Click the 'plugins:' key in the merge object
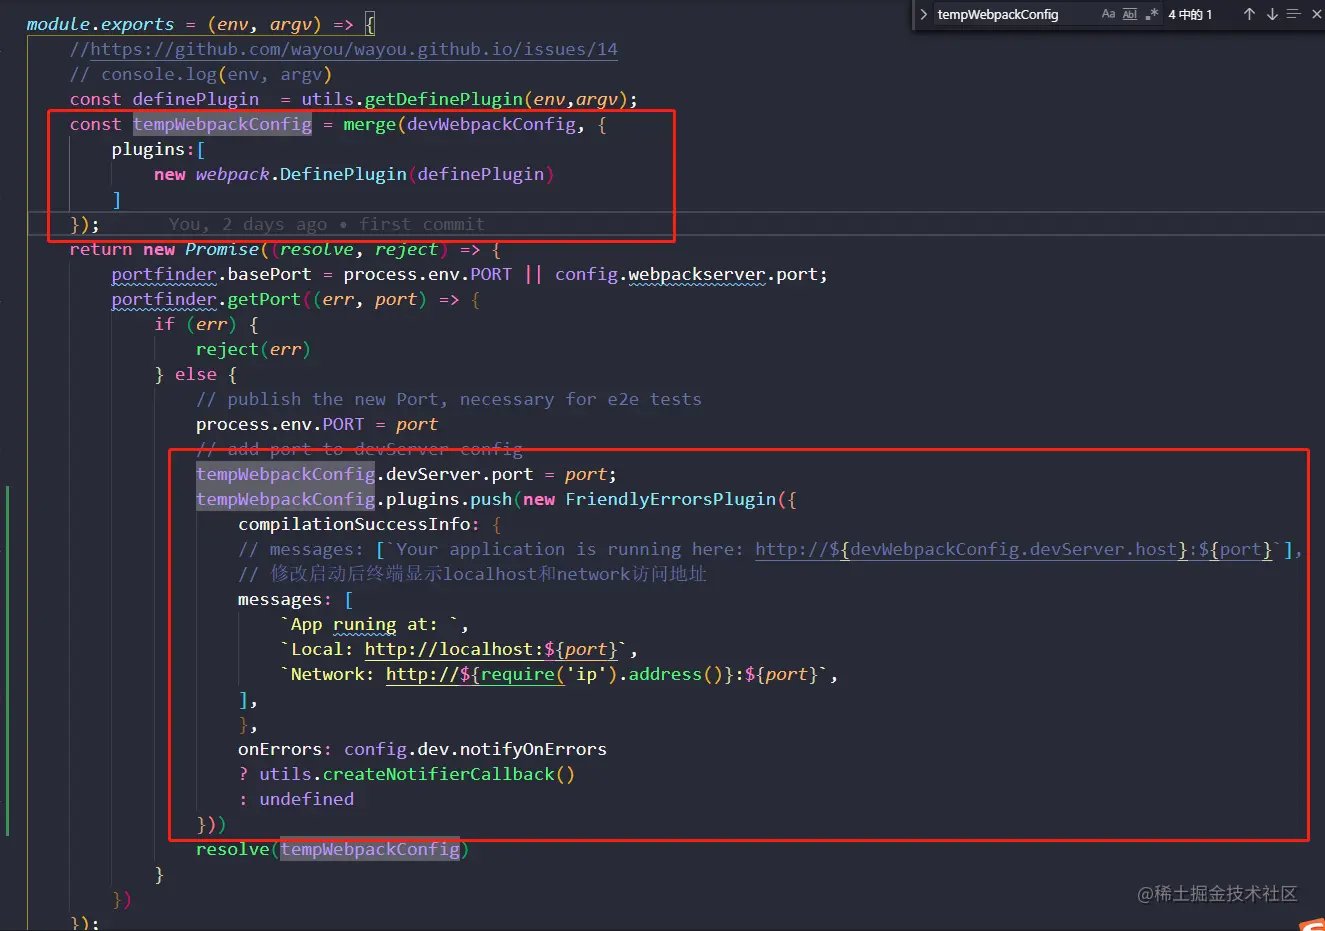 153,149
